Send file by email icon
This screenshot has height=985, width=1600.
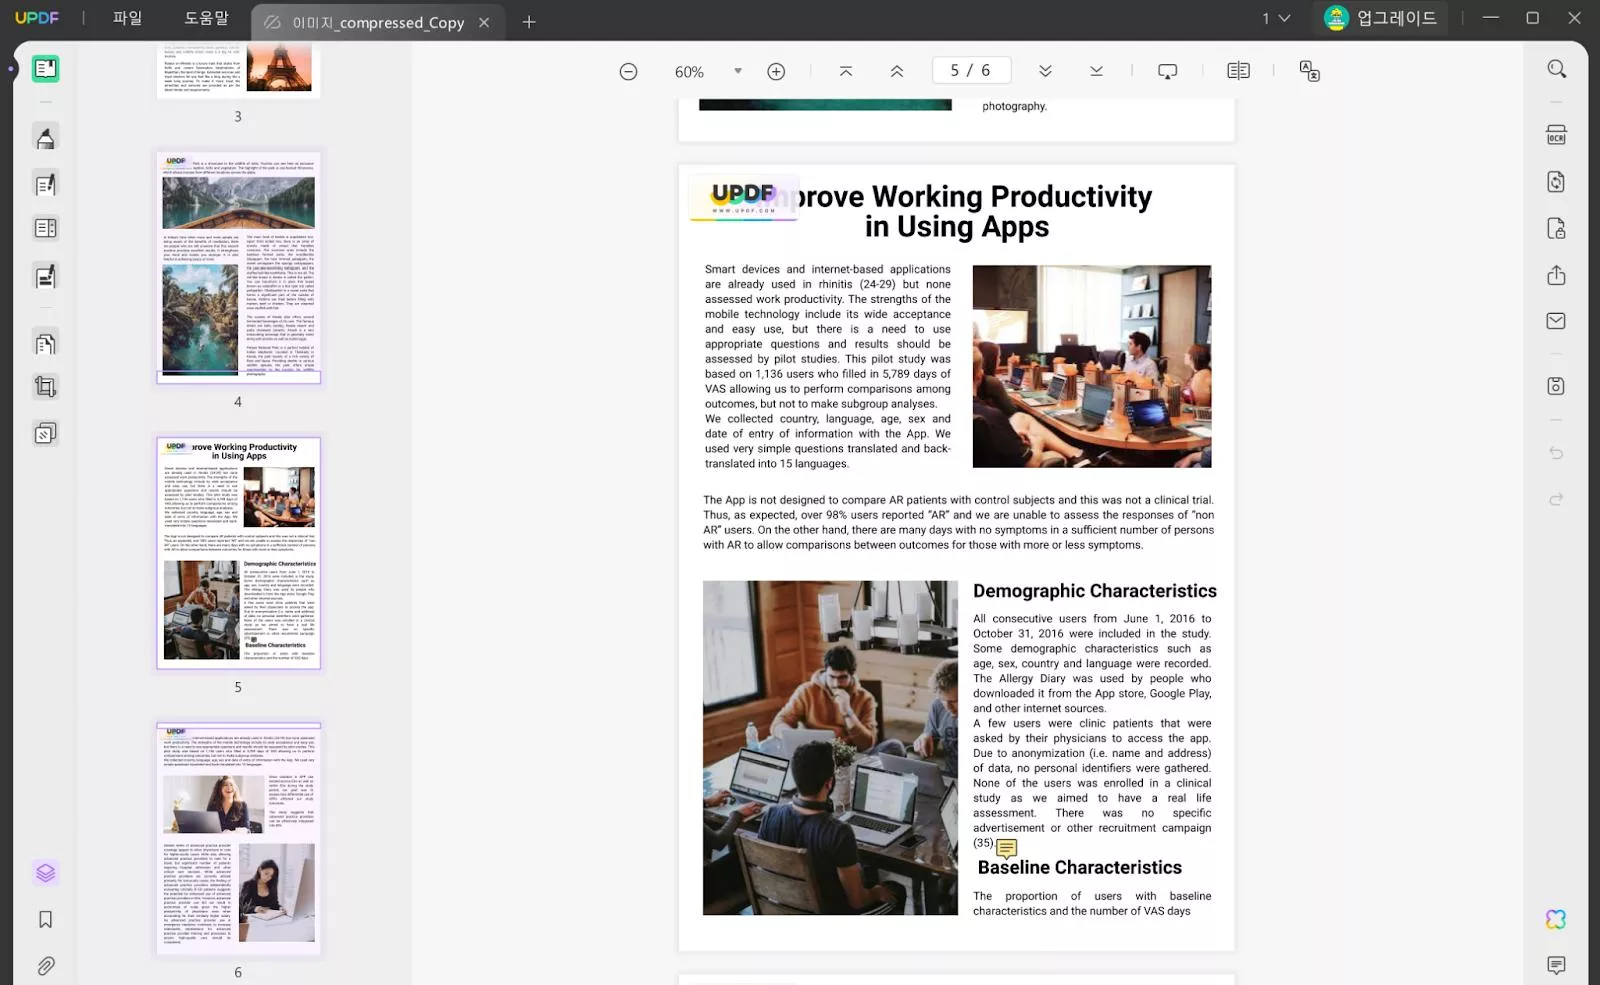[x=1556, y=321]
